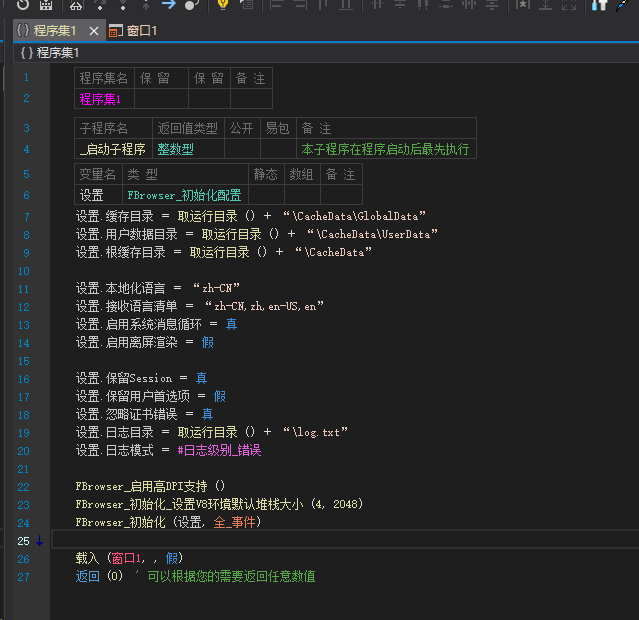This screenshot has height=620, width=639.
Task: Click the string "\log.txt"
Action: pos(315,432)
